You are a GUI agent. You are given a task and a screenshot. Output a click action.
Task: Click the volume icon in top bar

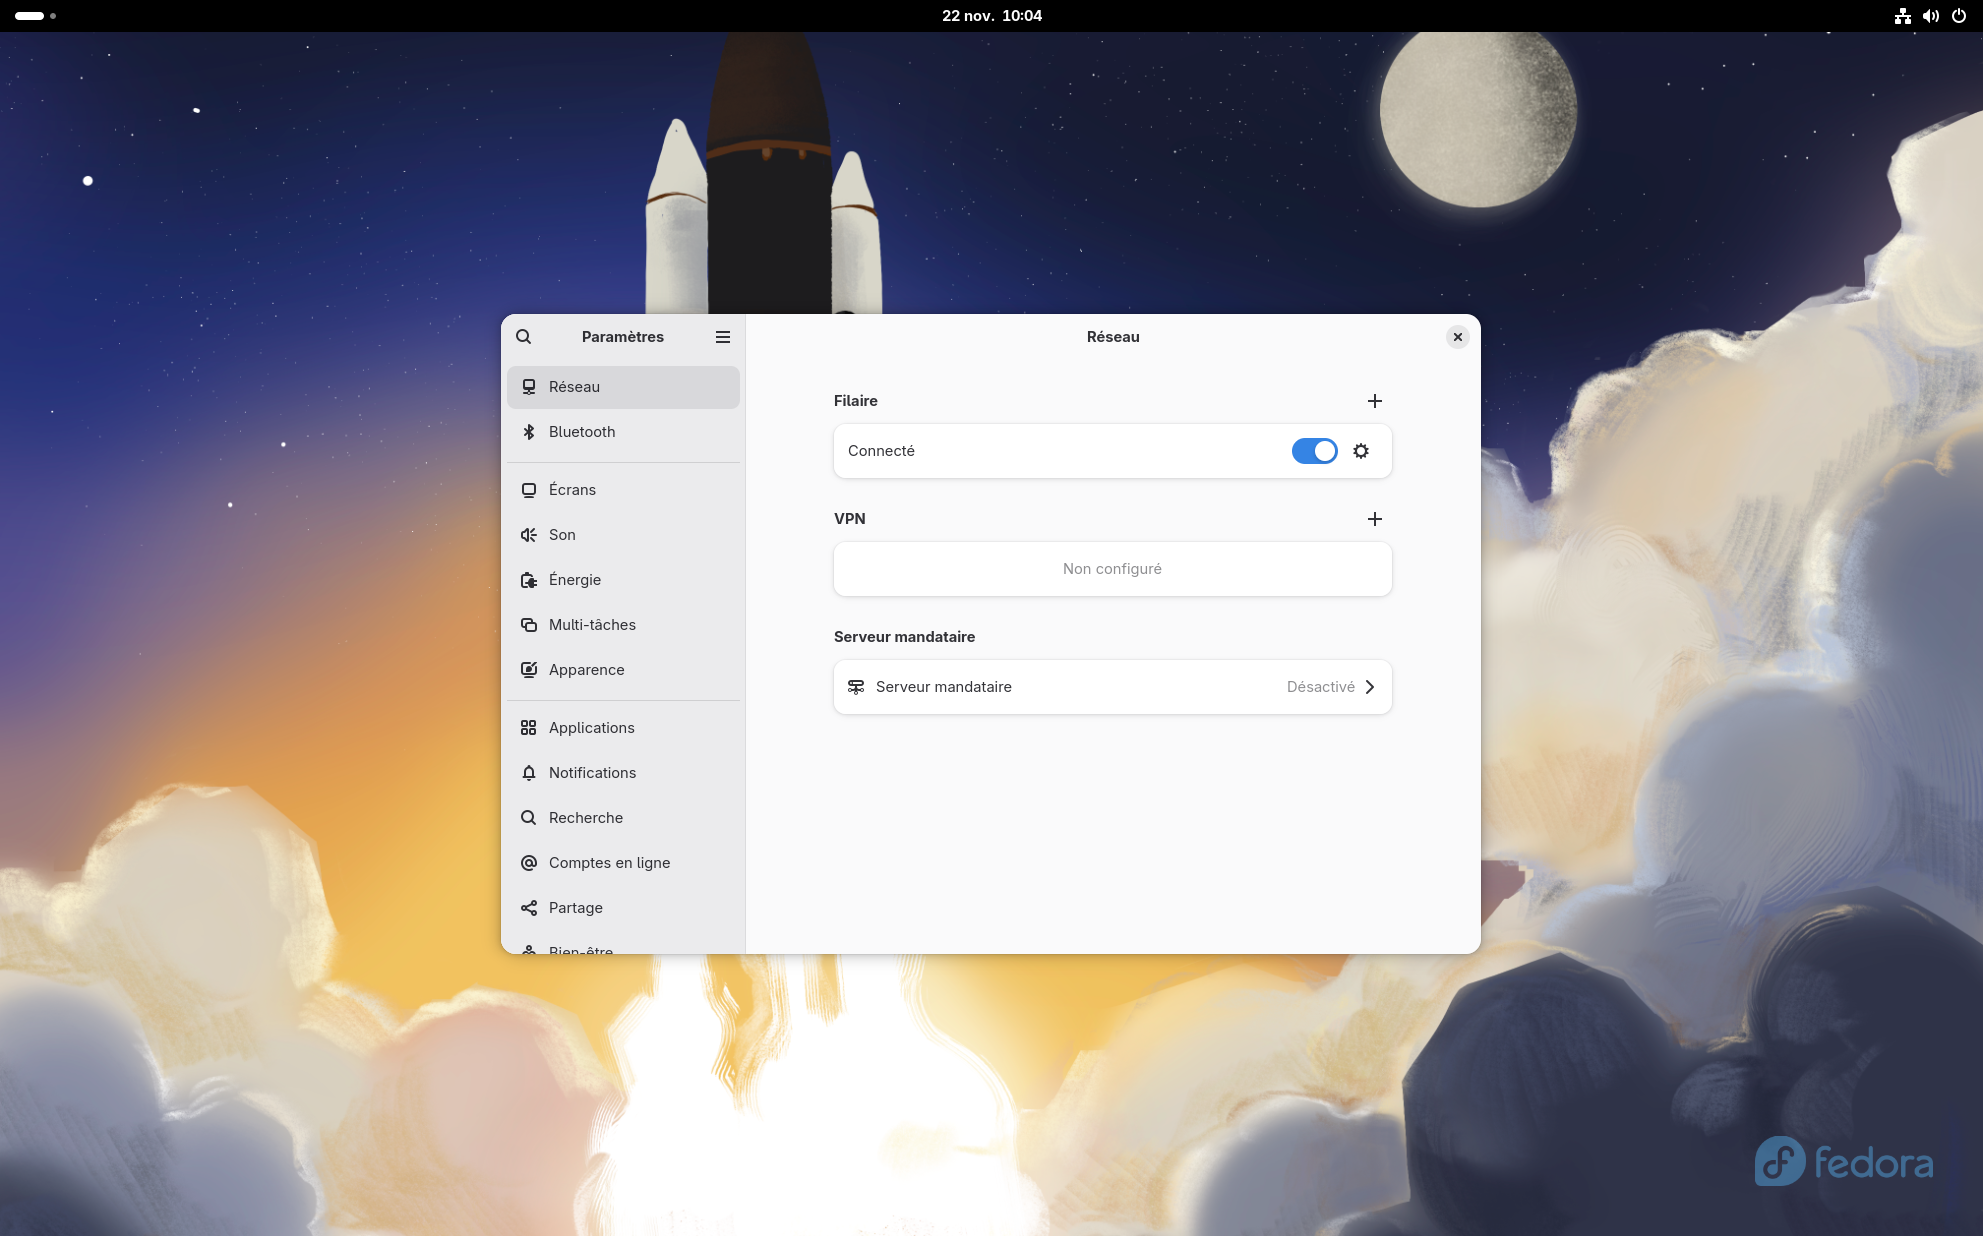pyautogui.click(x=1931, y=16)
